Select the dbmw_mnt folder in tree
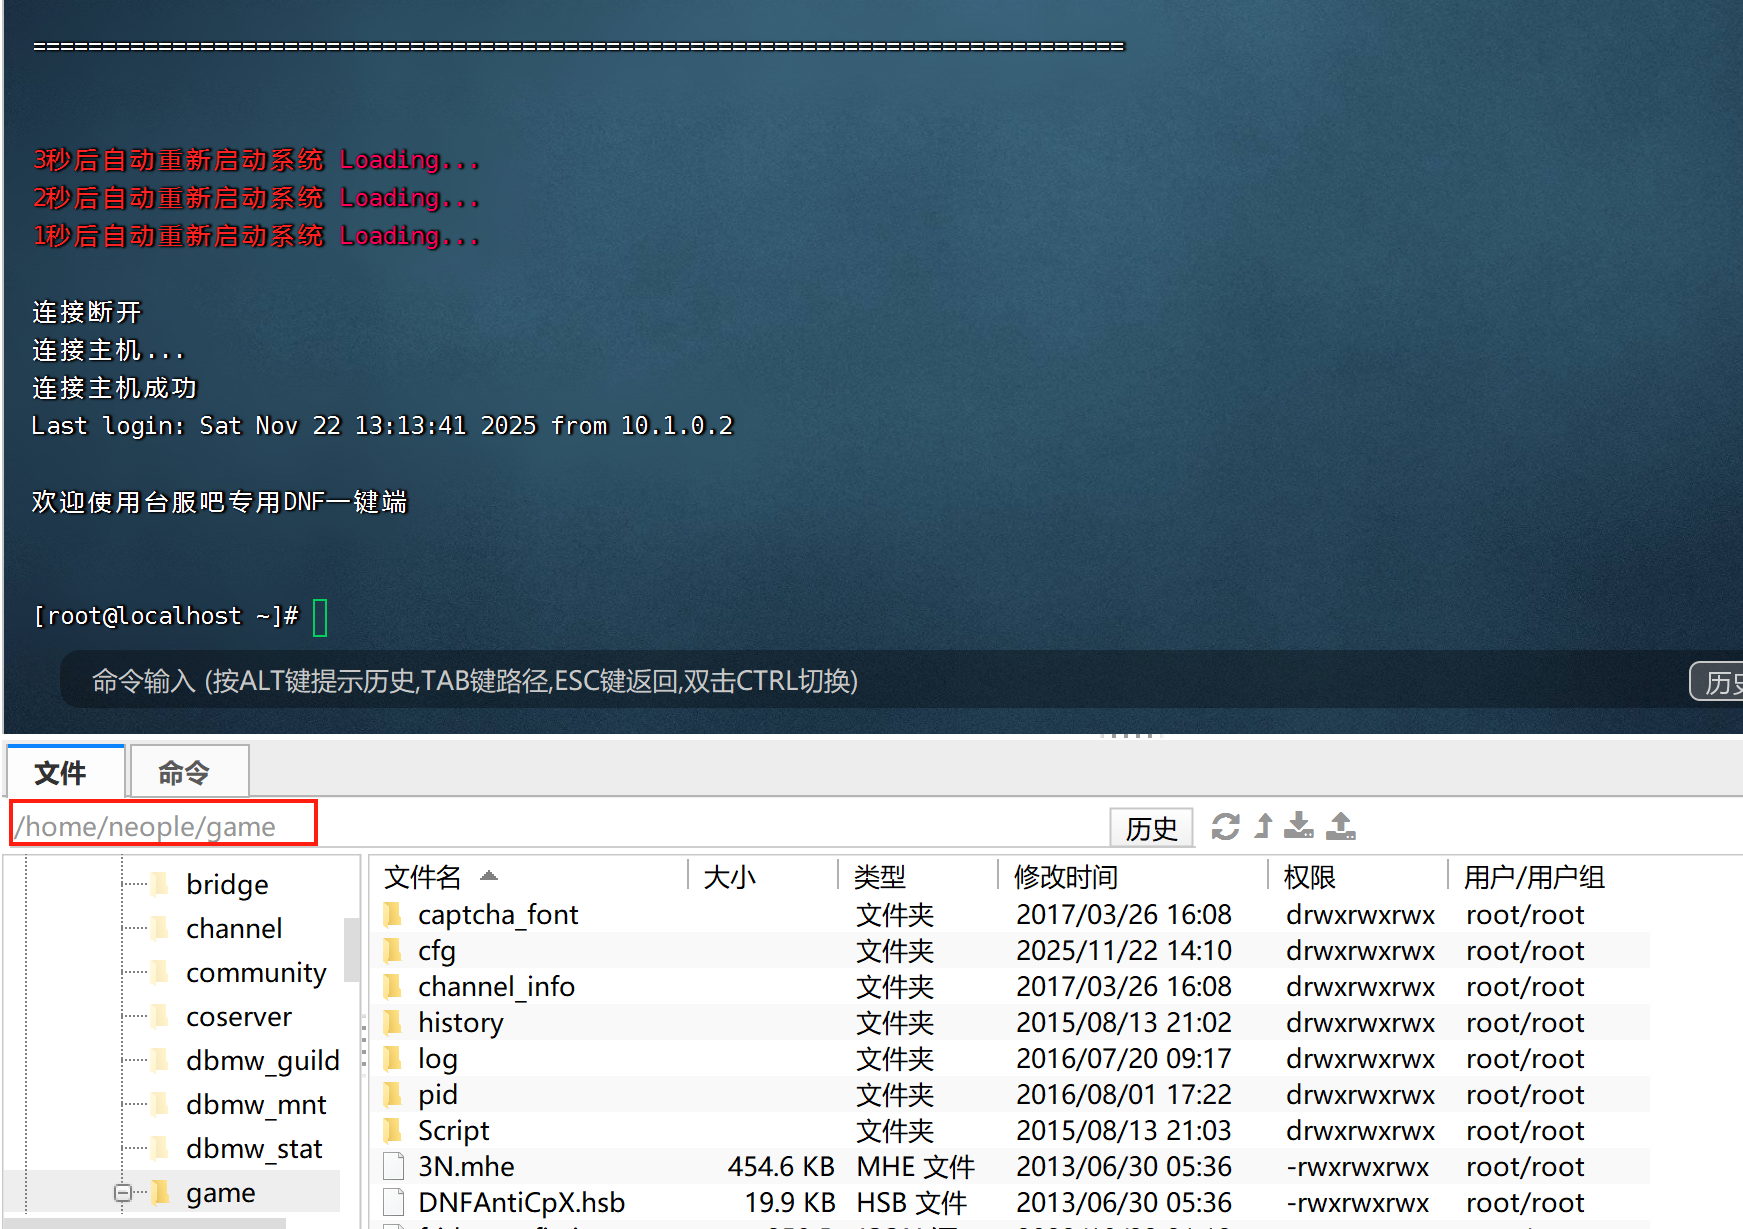Screen dimensions: 1743x1229 256,1105
